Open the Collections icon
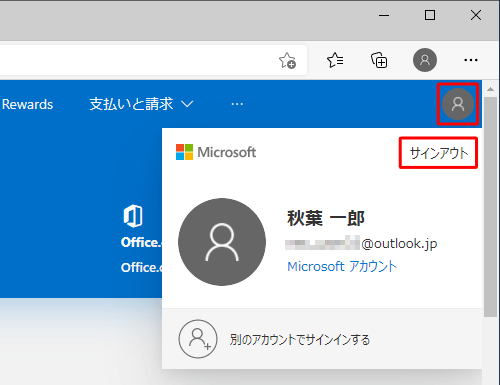This screenshot has width=500, height=385. 379,60
